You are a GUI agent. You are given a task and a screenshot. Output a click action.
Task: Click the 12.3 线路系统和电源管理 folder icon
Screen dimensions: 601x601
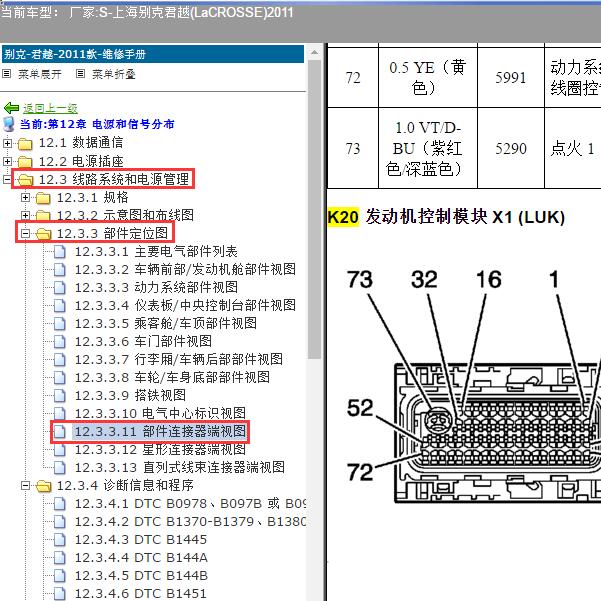pyautogui.click(x=25, y=179)
